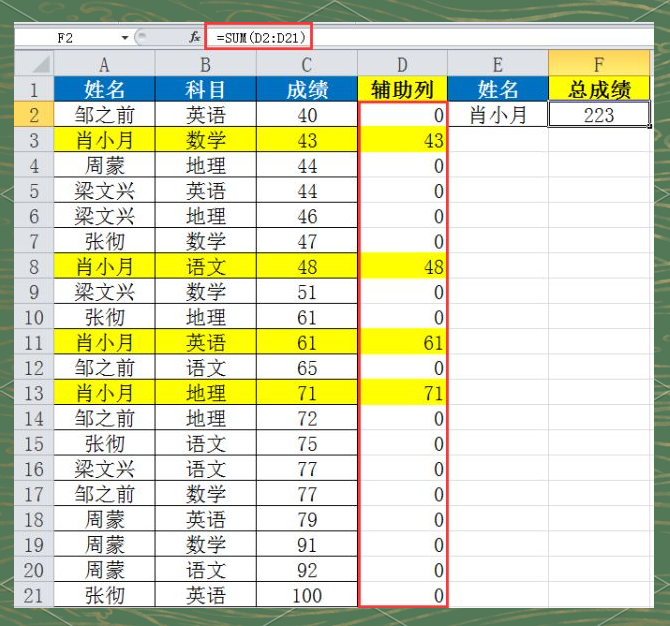Click the fx insert function icon

click(x=194, y=38)
